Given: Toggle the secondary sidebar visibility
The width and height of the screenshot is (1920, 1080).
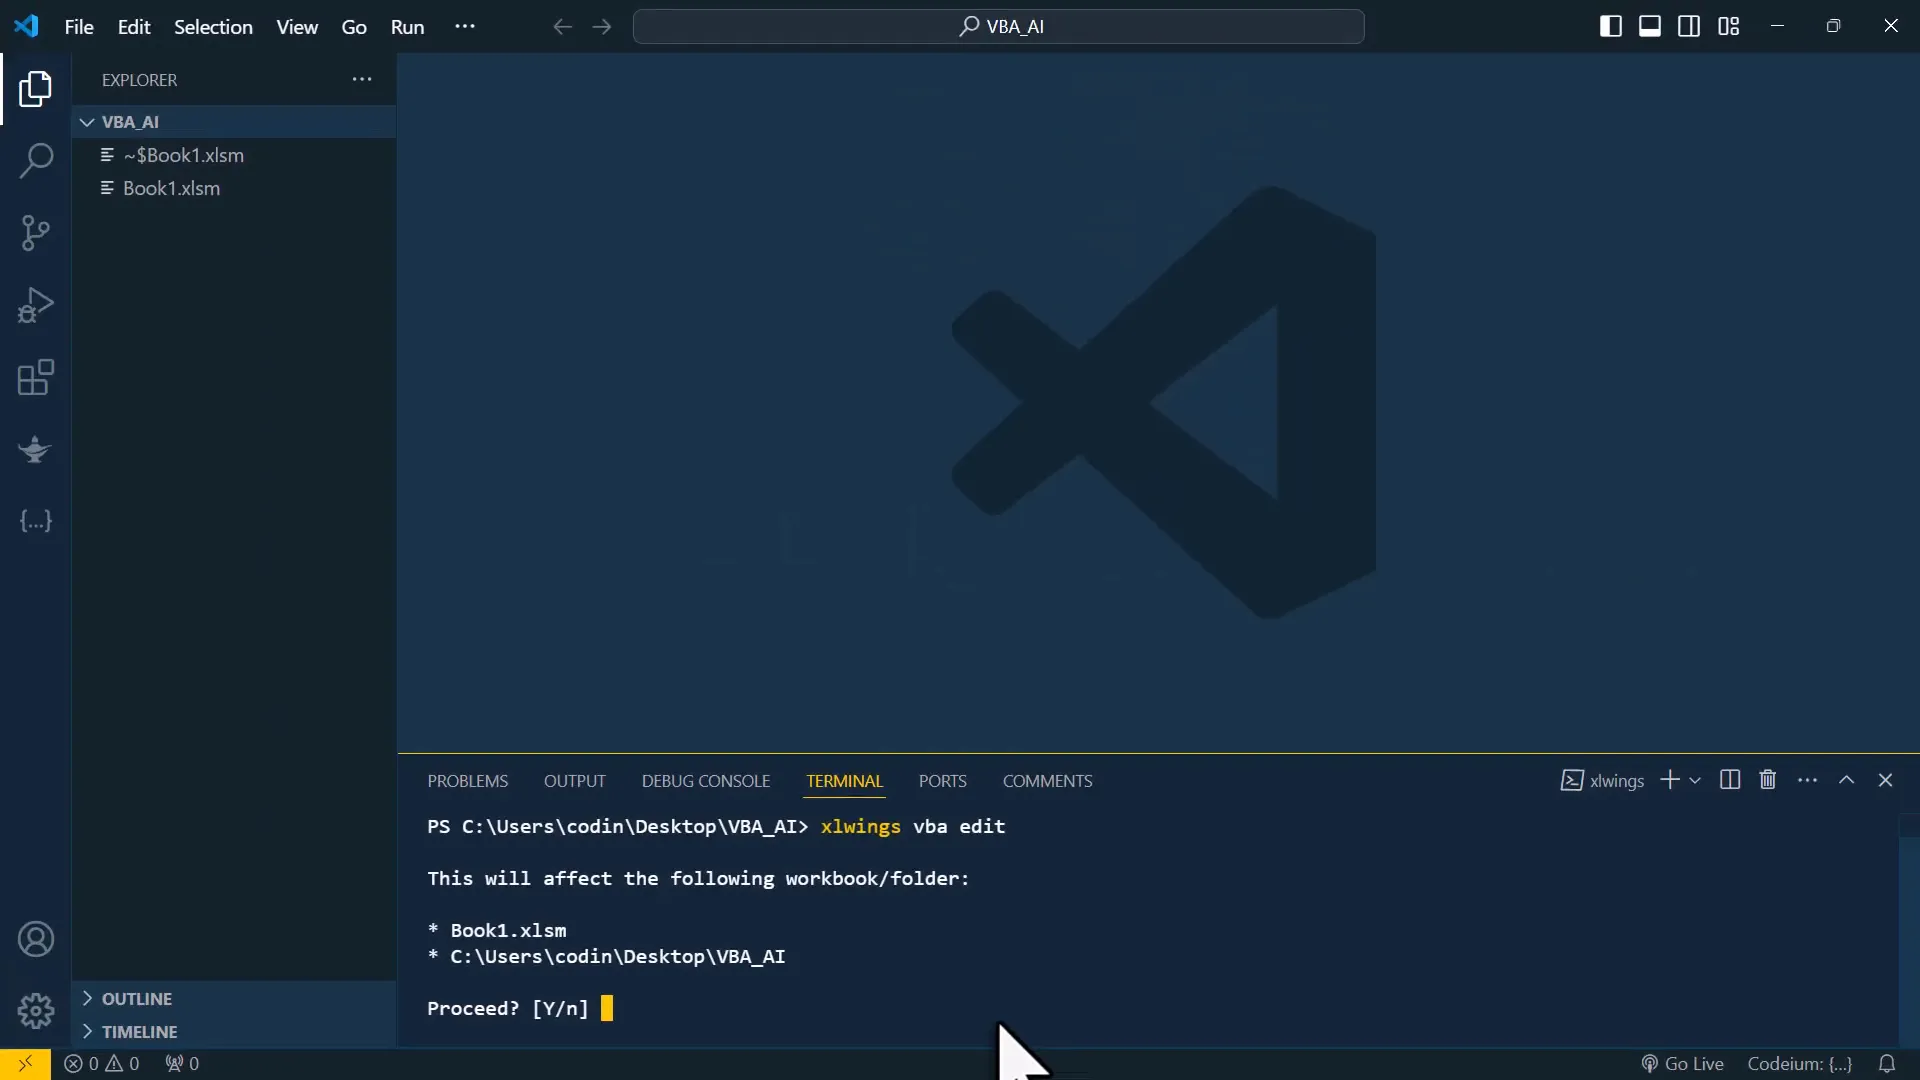Looking at the screenshot, I should pyautogui.click(x=1688, y=26).
